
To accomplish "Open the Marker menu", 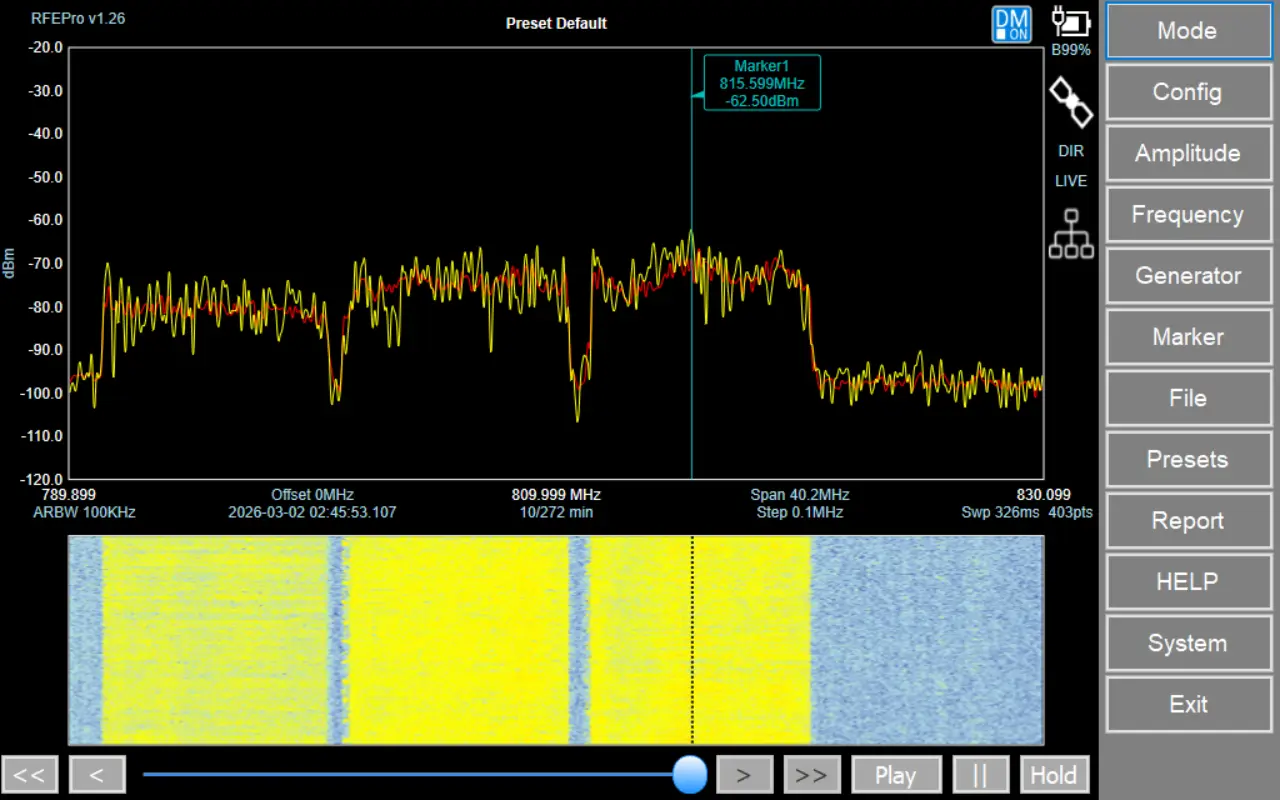I will (1187, 337).
